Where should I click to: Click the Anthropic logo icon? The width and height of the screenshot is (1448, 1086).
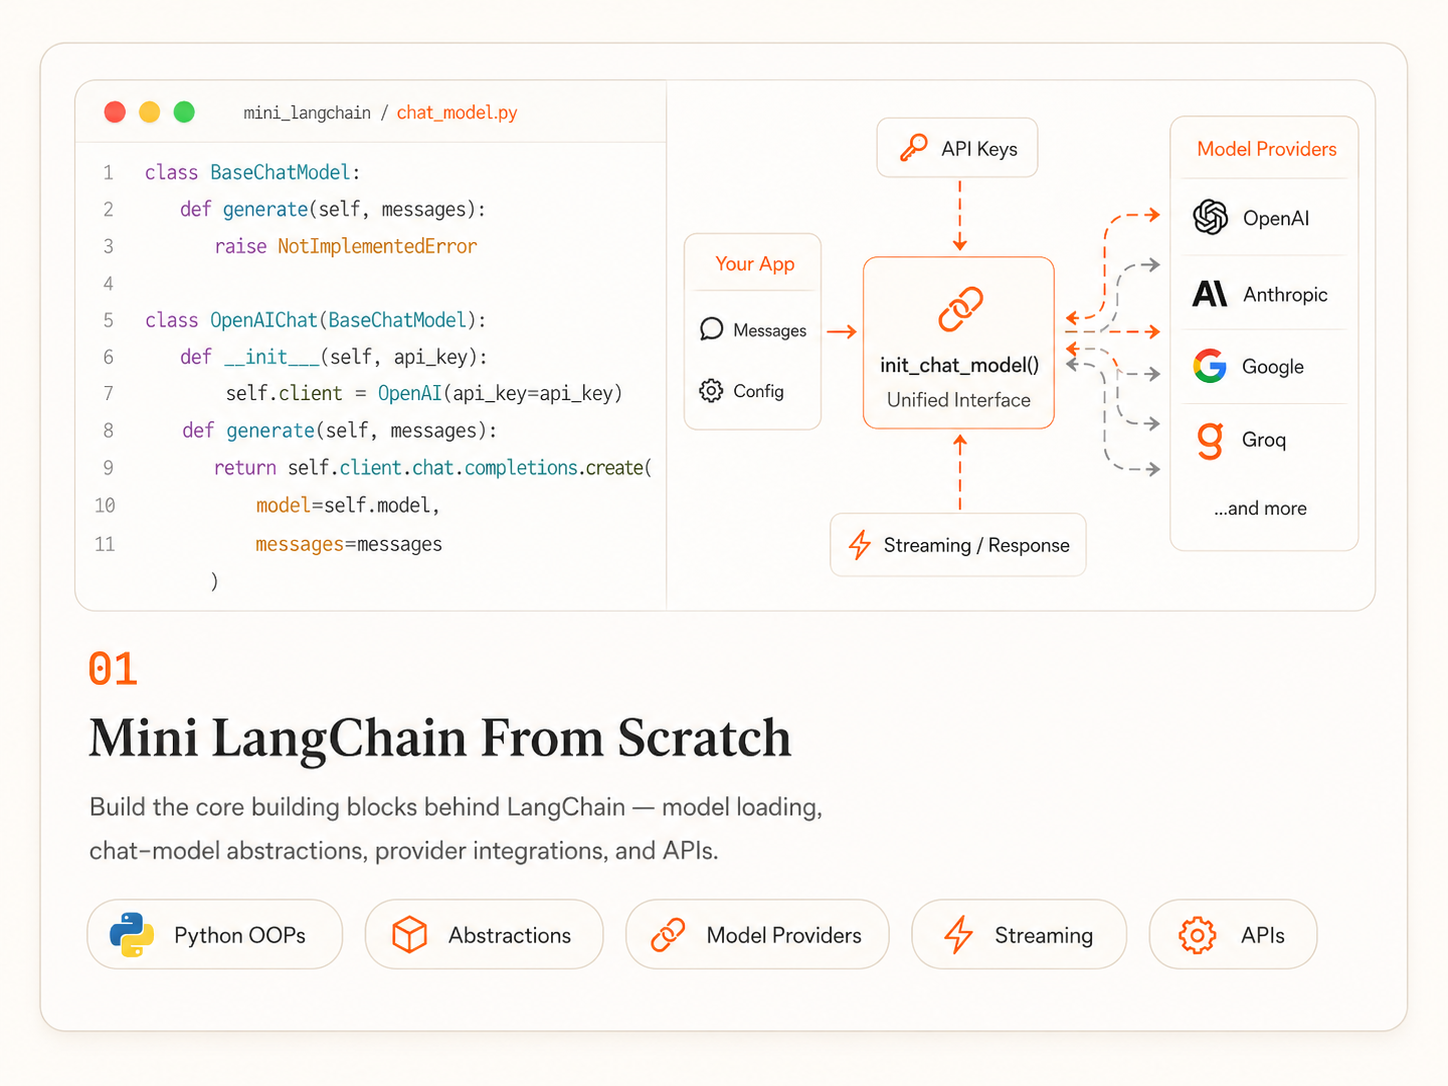coord(1210,294)
